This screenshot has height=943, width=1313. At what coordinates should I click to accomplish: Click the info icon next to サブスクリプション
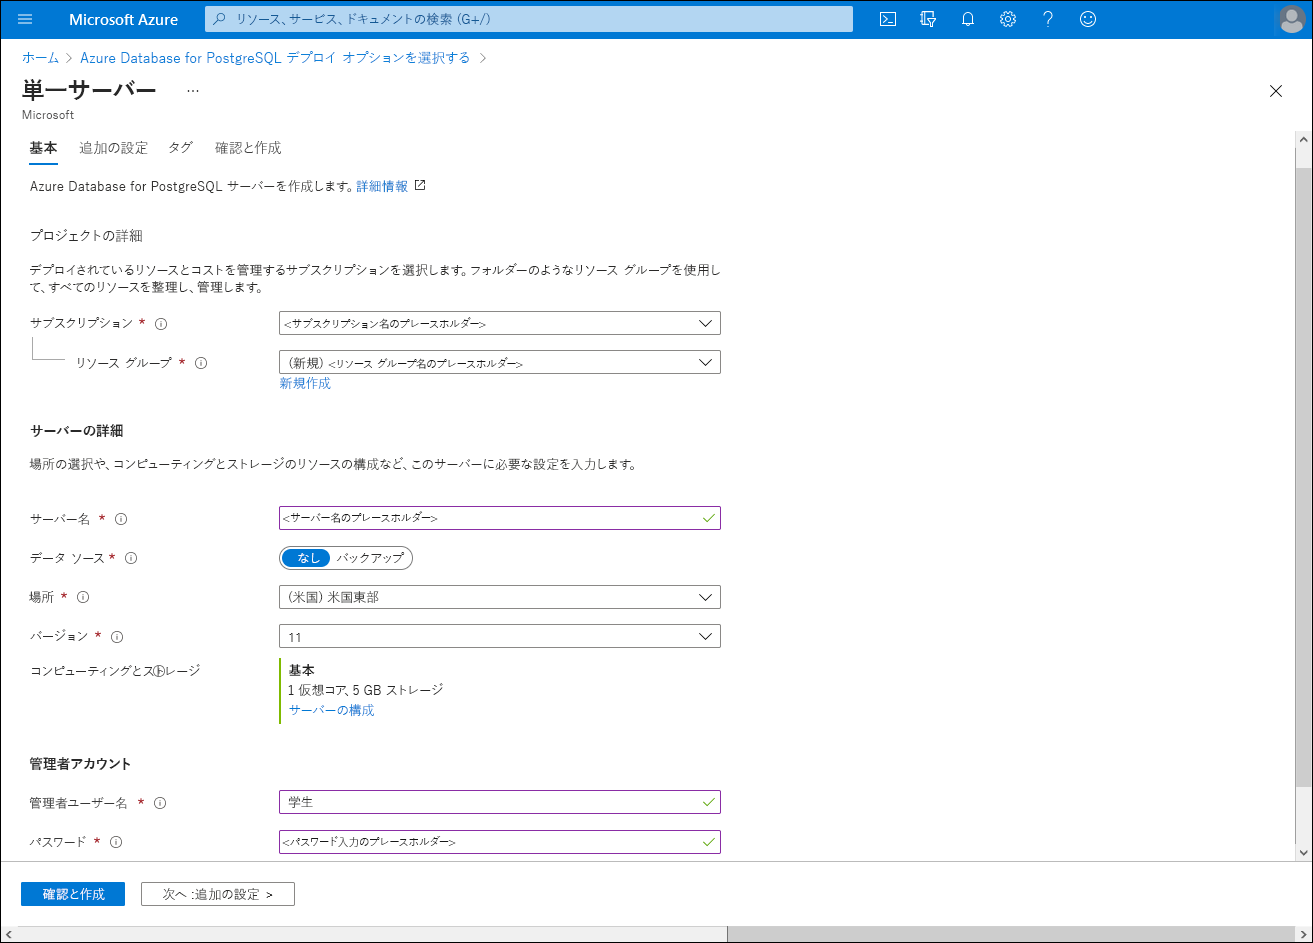[161, 324]
